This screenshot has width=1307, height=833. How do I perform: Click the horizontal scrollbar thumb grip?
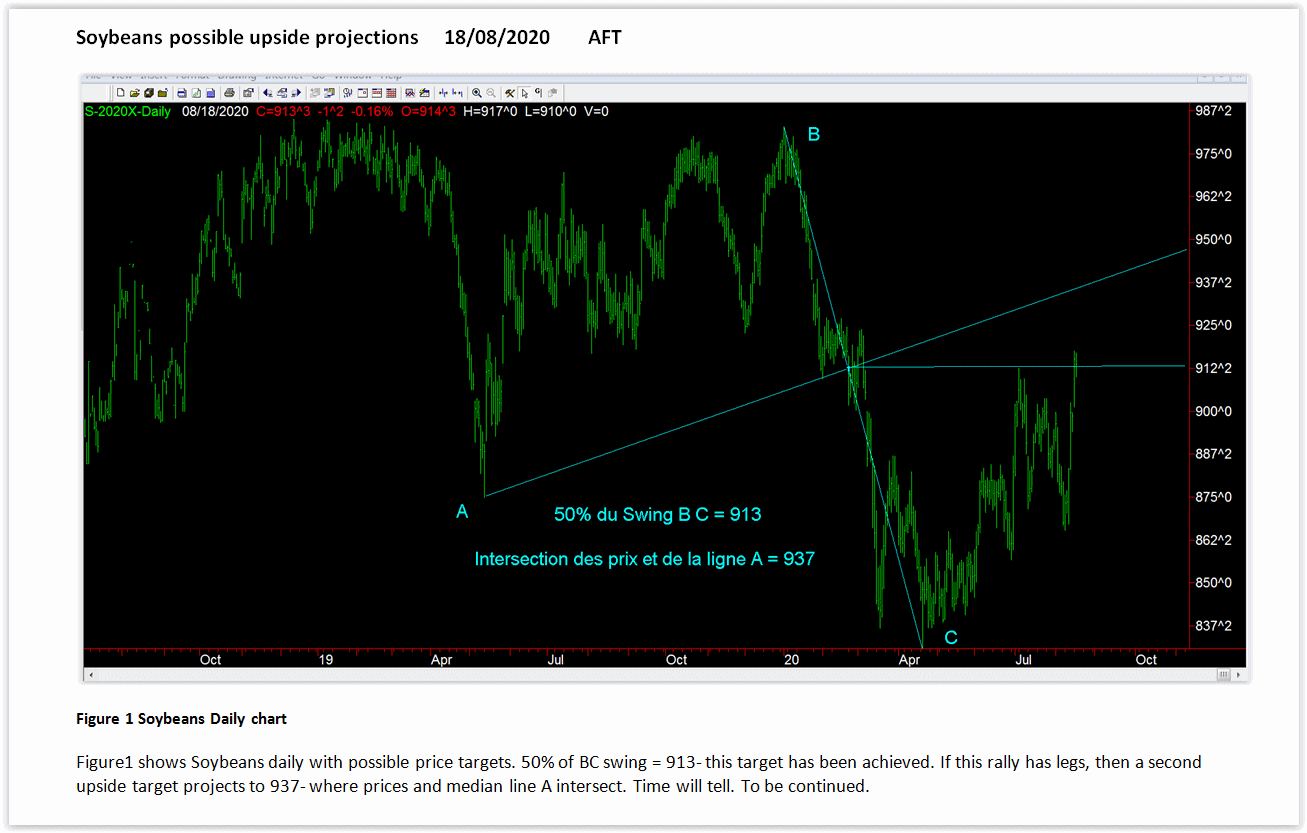point(1223,676)
